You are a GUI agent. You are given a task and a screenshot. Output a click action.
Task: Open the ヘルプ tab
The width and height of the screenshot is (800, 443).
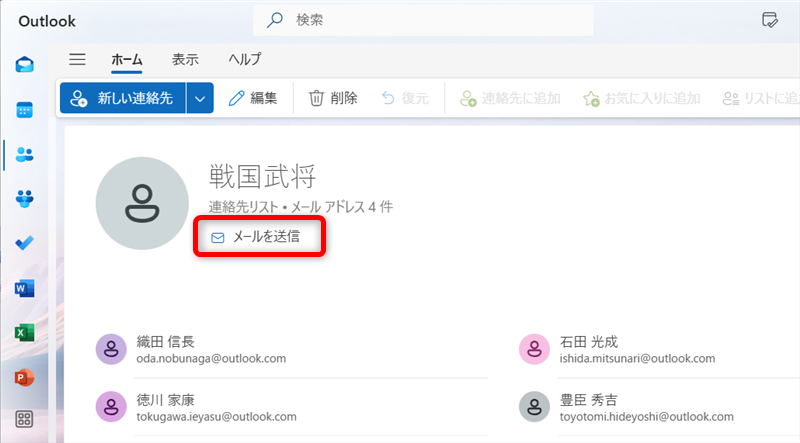click(x=244, y=59)
